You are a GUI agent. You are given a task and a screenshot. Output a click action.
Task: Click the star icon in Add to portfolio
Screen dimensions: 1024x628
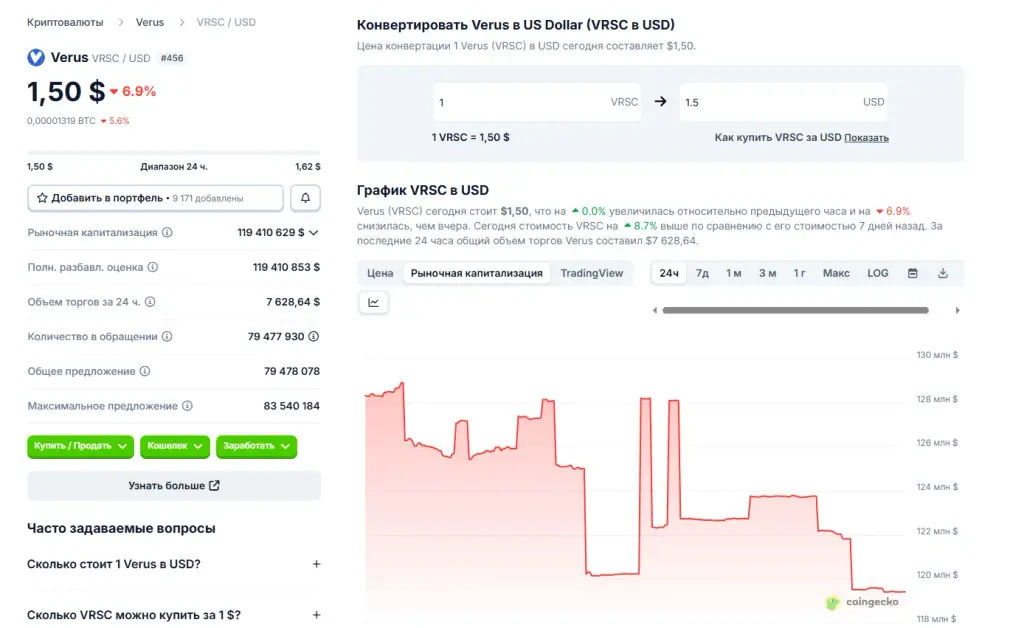pos(42,198)
